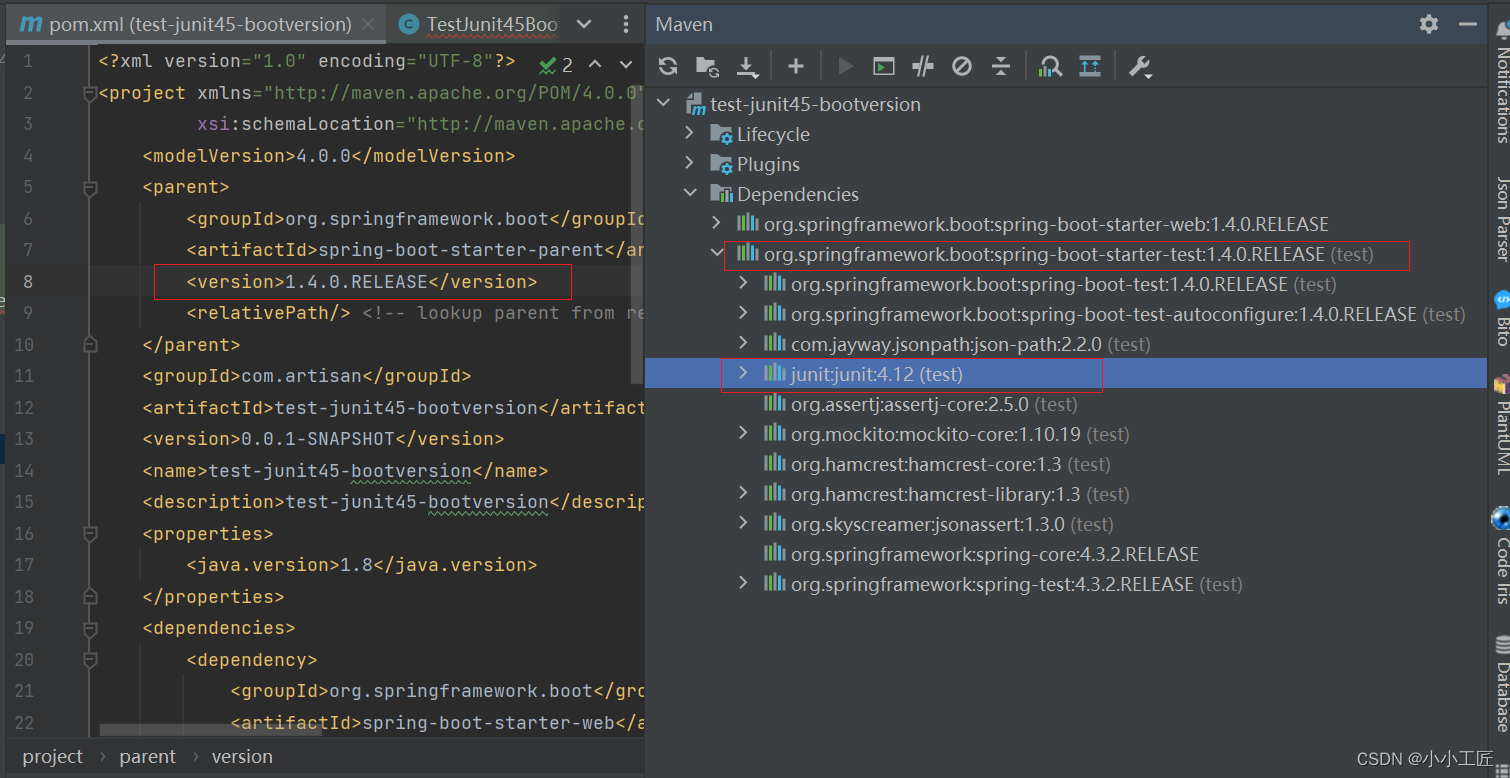Collapse all Maven tree nodes
This screenshot has width=1510, height=778.
pos(1001,66)
